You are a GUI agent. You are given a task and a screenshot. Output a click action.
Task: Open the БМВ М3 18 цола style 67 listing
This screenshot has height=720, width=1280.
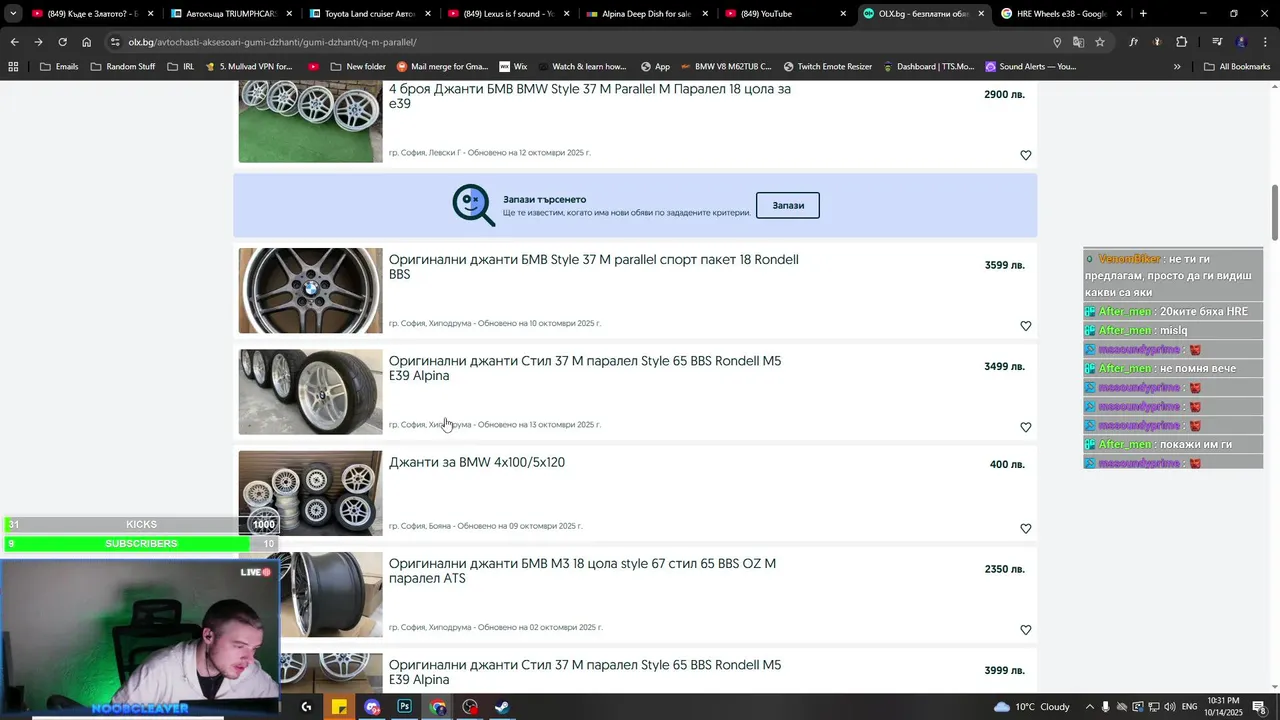[582, 571]
